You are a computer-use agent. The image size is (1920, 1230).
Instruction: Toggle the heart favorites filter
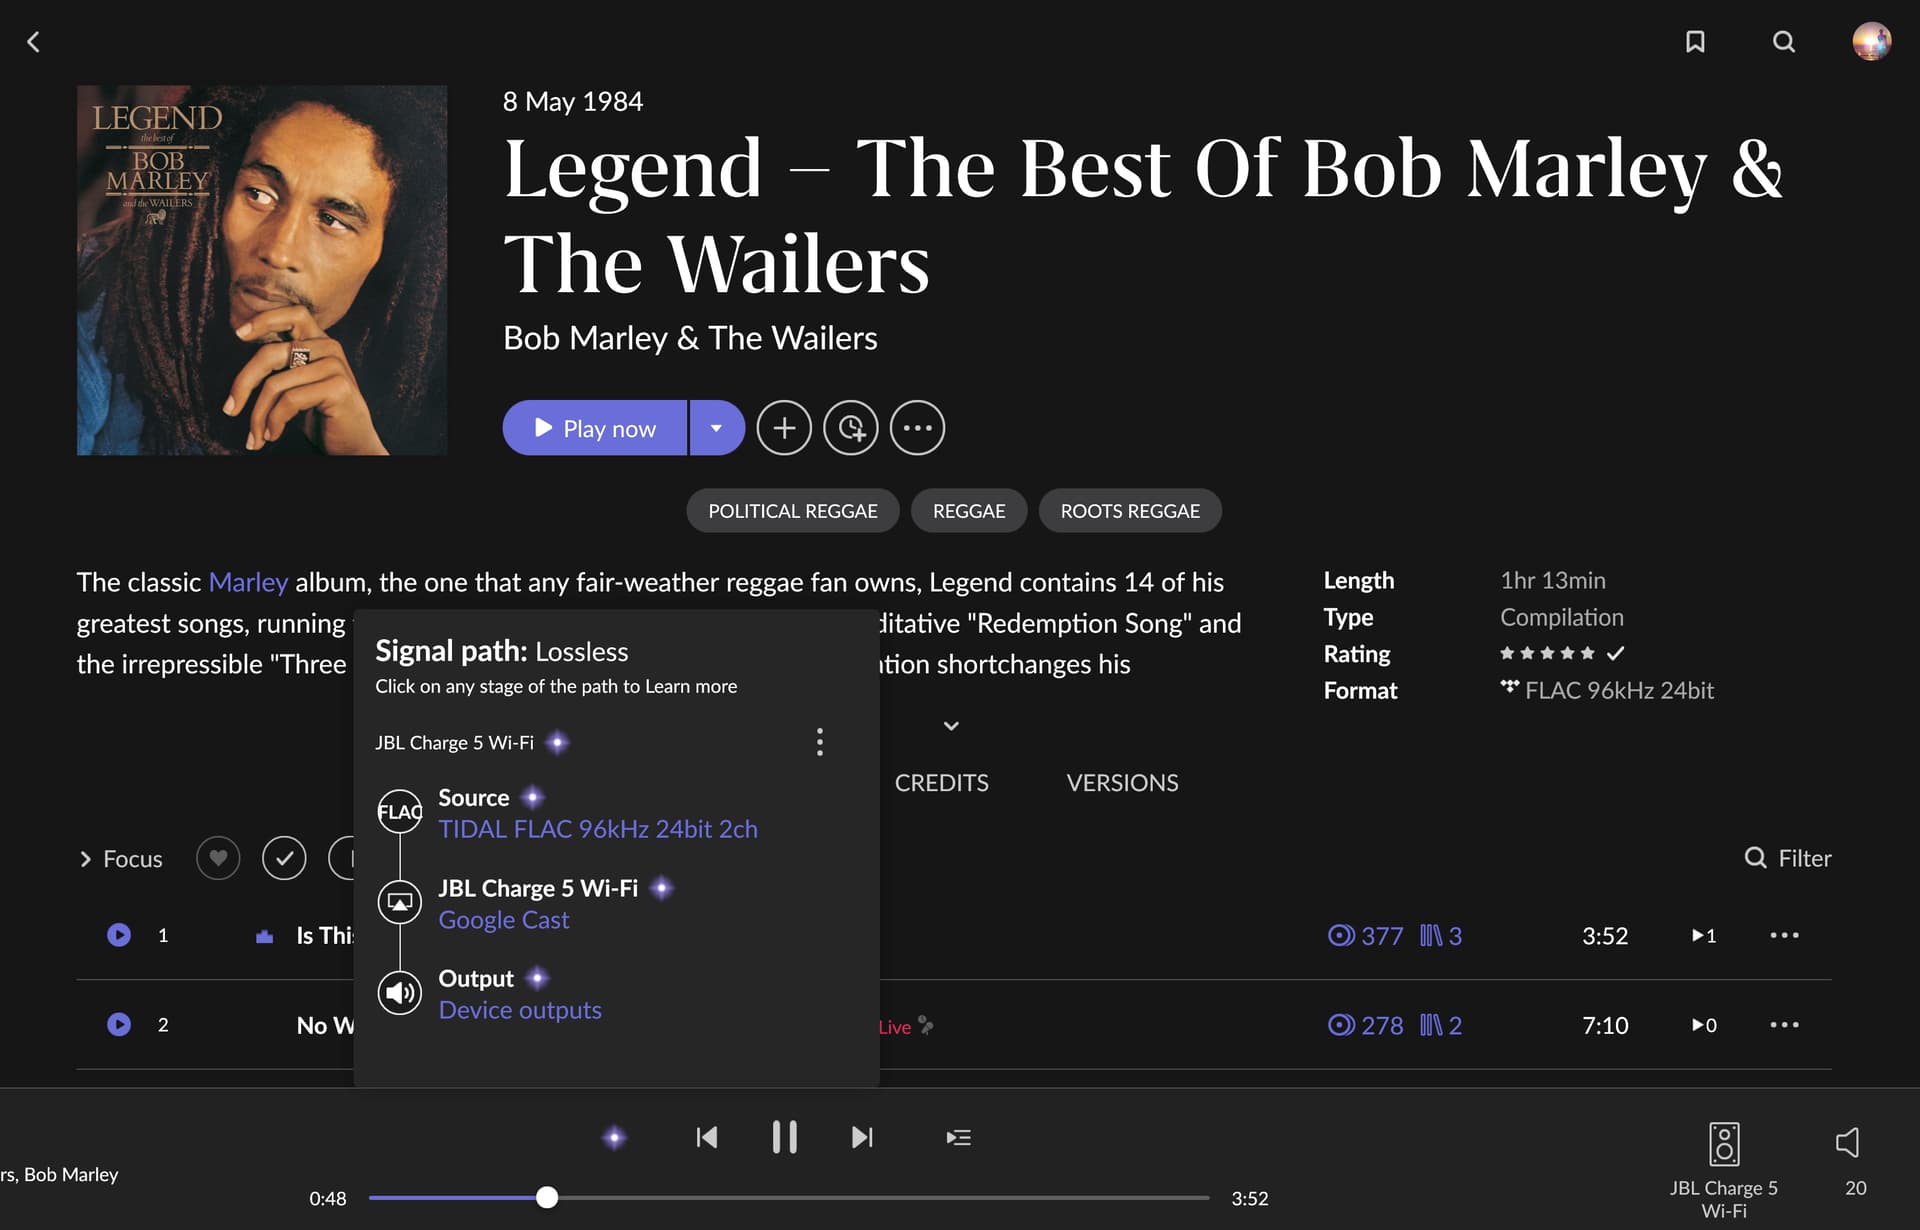click(218, 858)
